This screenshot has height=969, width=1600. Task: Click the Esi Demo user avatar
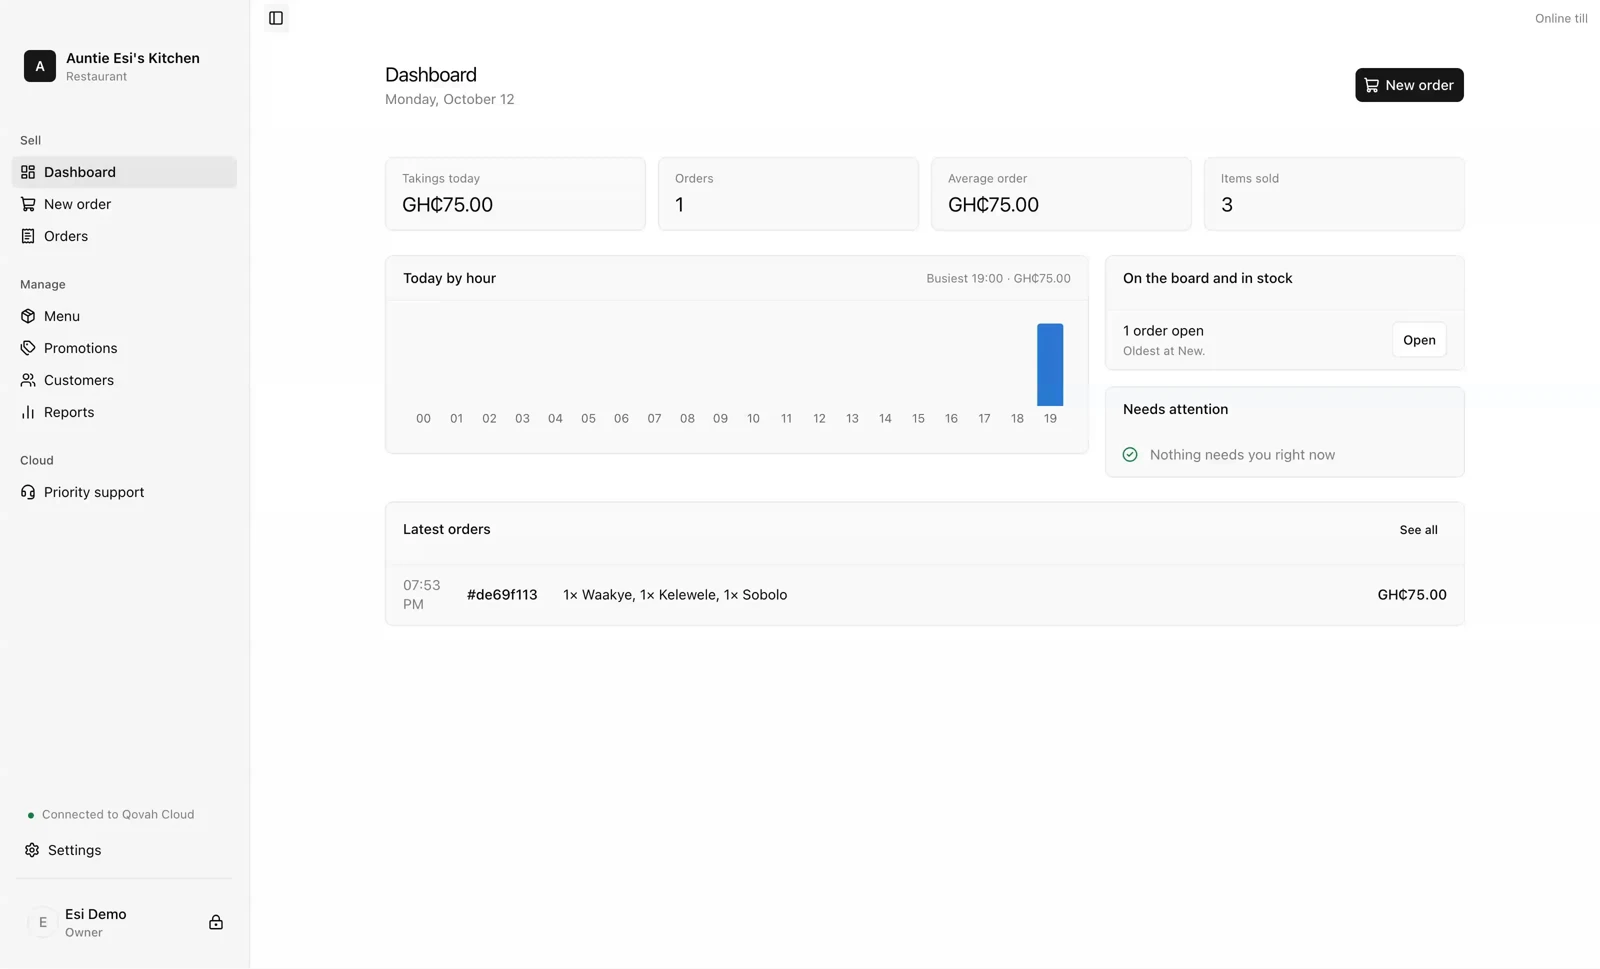pyautogui.click(x=42, y=922)
